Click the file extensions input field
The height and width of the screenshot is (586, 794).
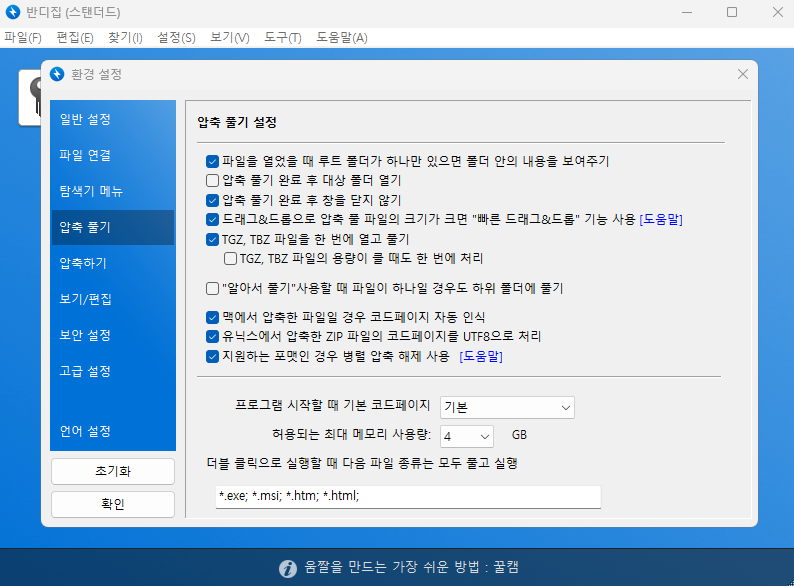pyautogui.click(x=408, y=496)
